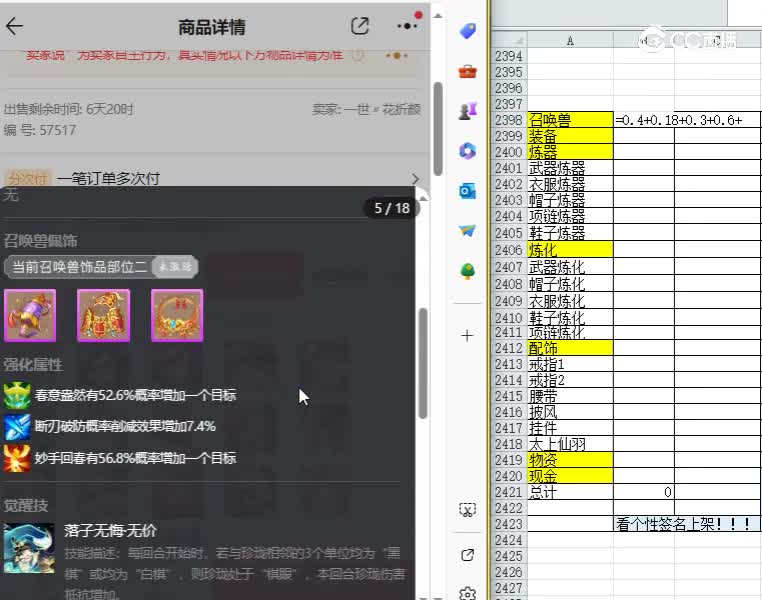The height and width of the screenshot is (600, 762).
Task: Click item number 57517 text
Action: click(x=57, y=130)
